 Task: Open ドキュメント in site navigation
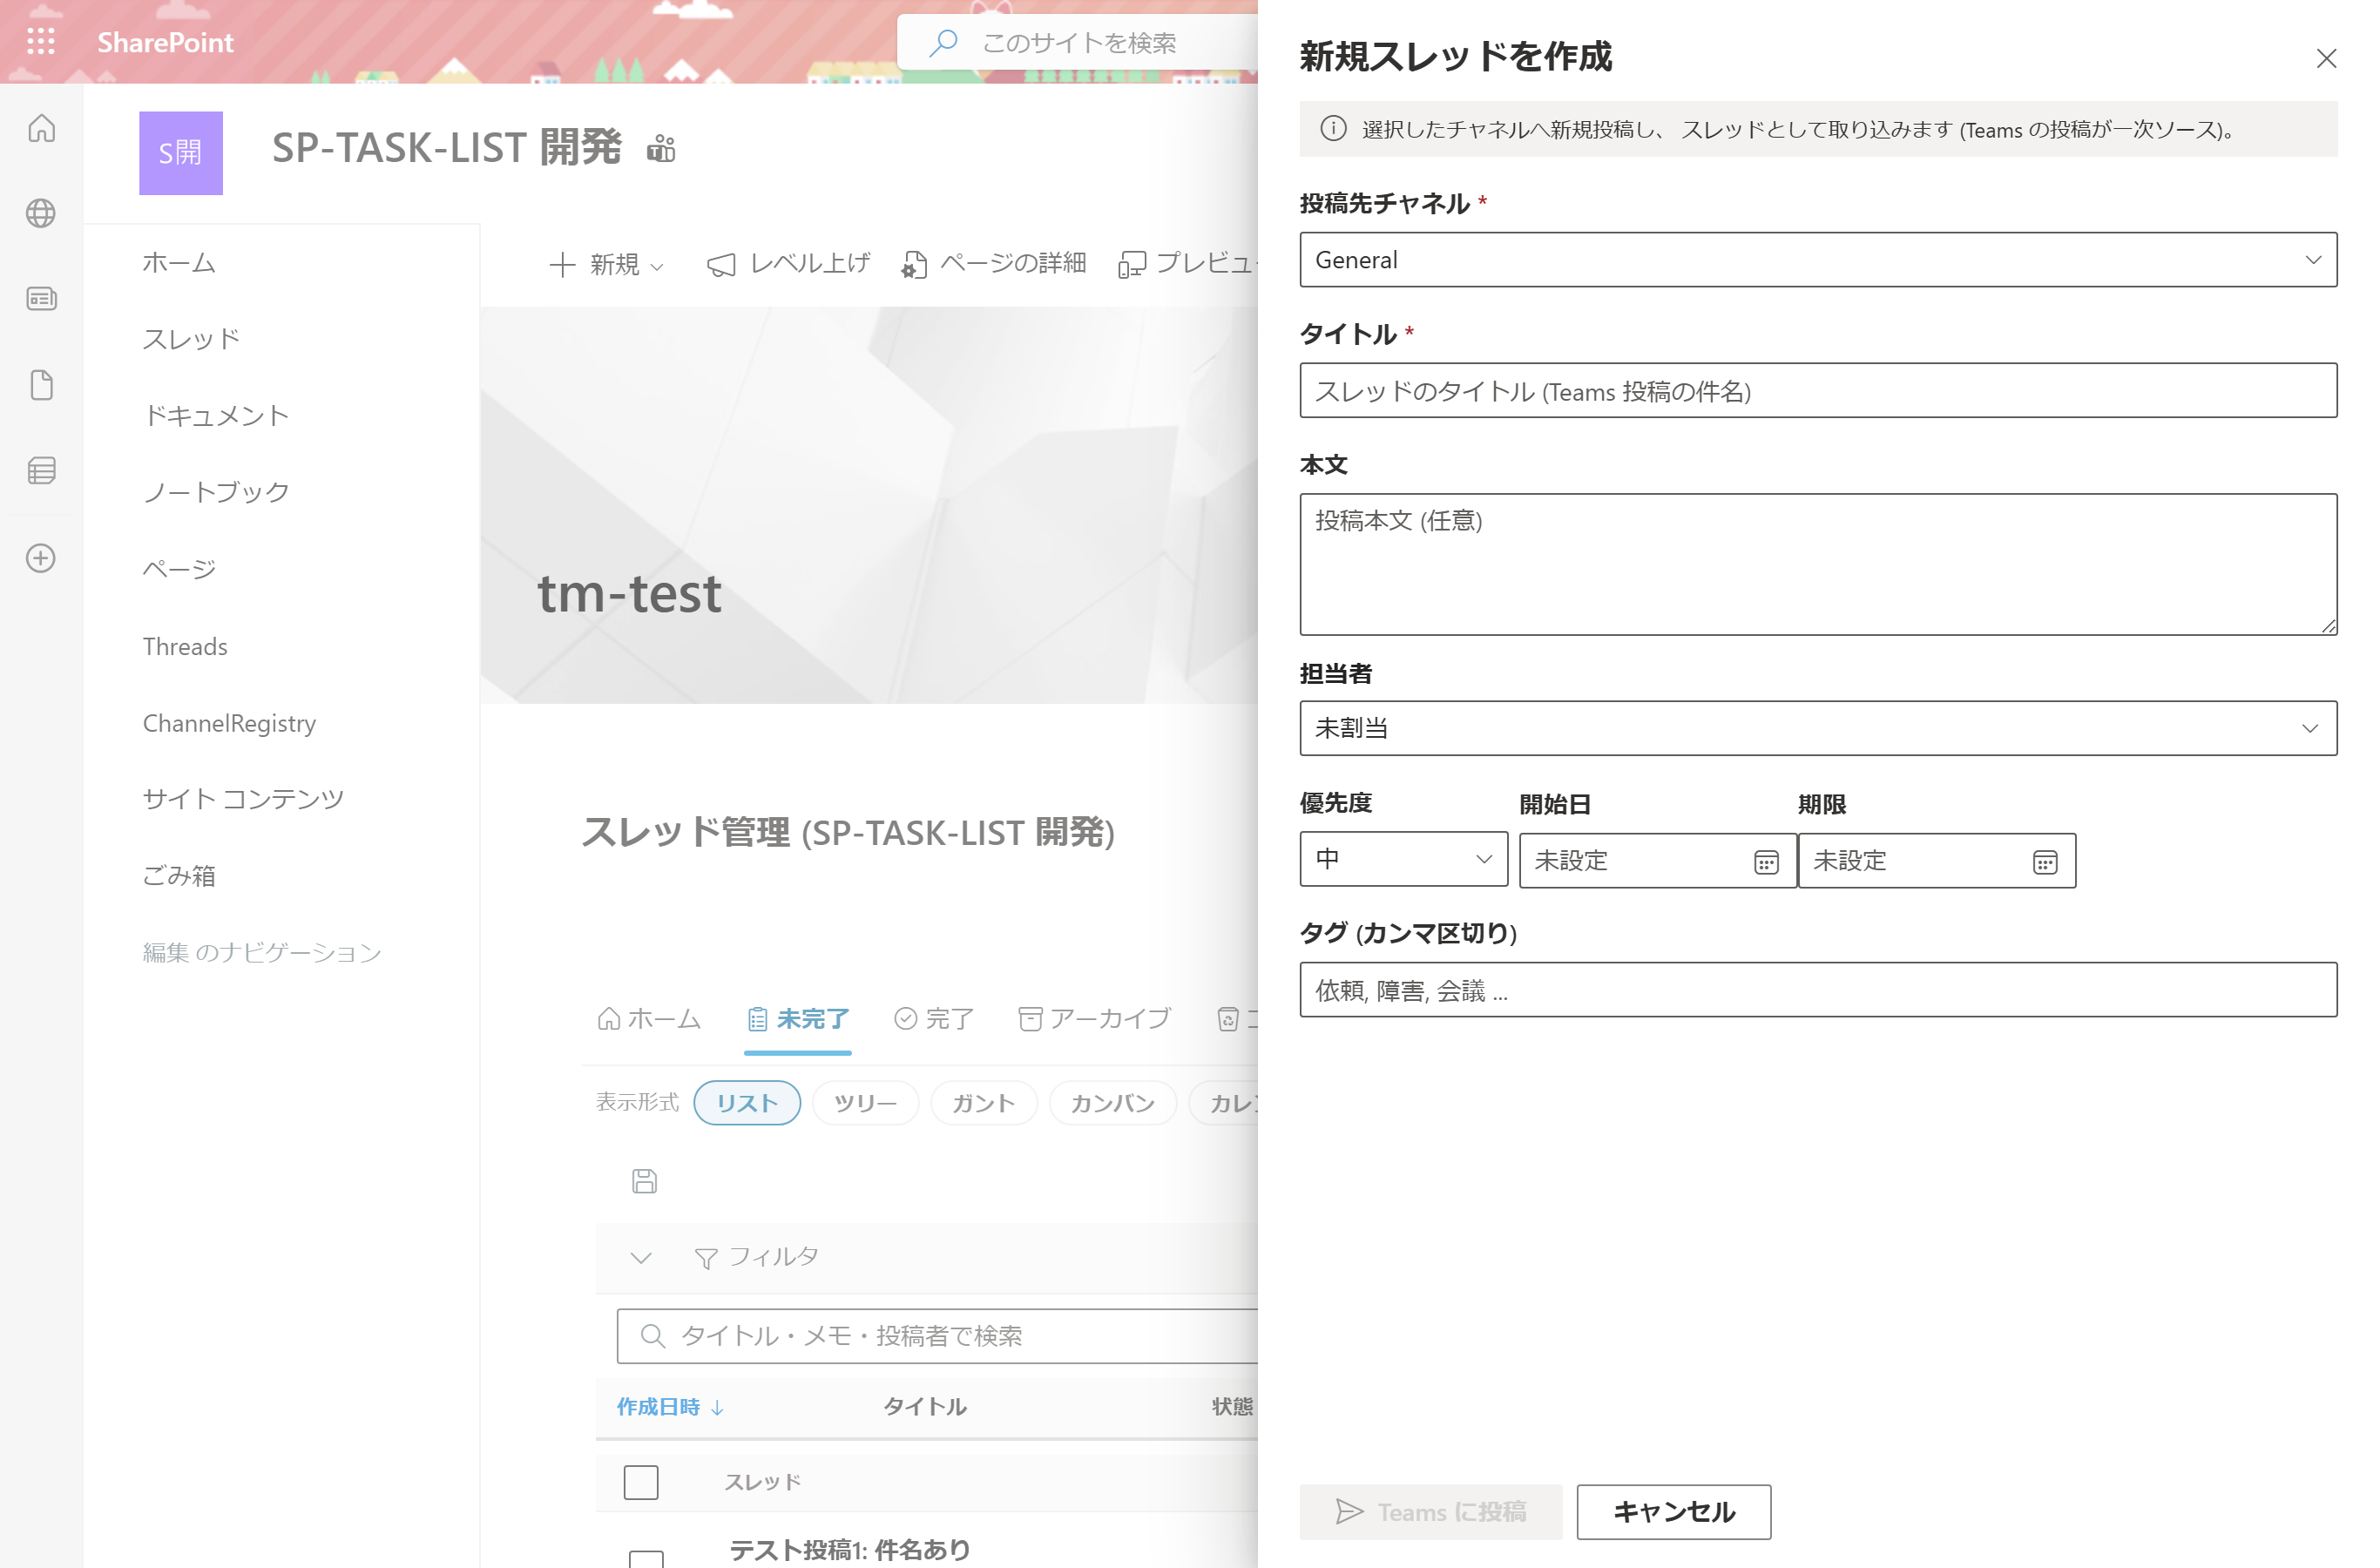coord(216,416)
